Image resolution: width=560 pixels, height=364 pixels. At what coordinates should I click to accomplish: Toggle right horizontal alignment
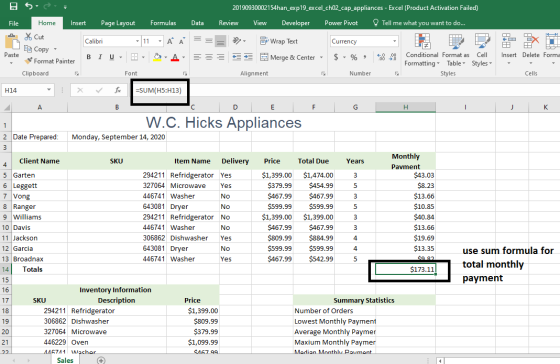coord(221,57)
